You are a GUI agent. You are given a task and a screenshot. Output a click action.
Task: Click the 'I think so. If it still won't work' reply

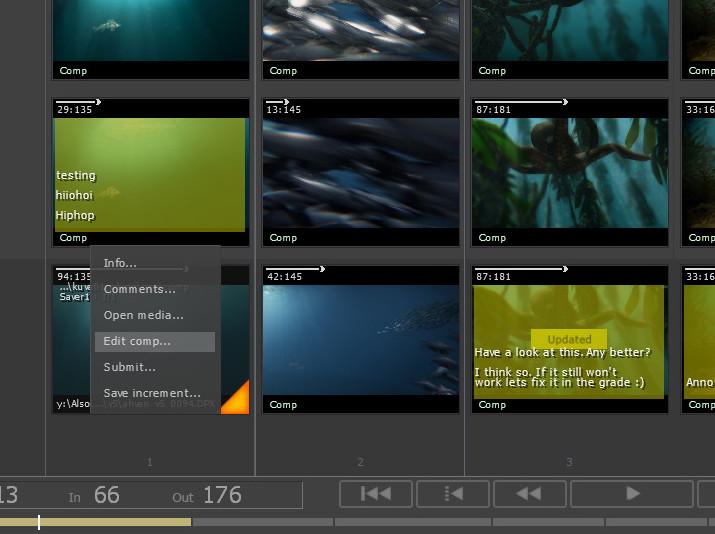click(560, 378)
